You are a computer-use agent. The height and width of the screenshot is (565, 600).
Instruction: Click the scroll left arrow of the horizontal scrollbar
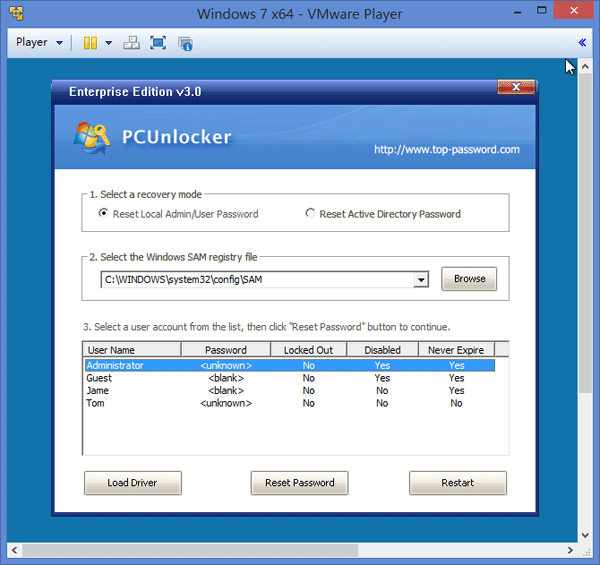point(14,550)
